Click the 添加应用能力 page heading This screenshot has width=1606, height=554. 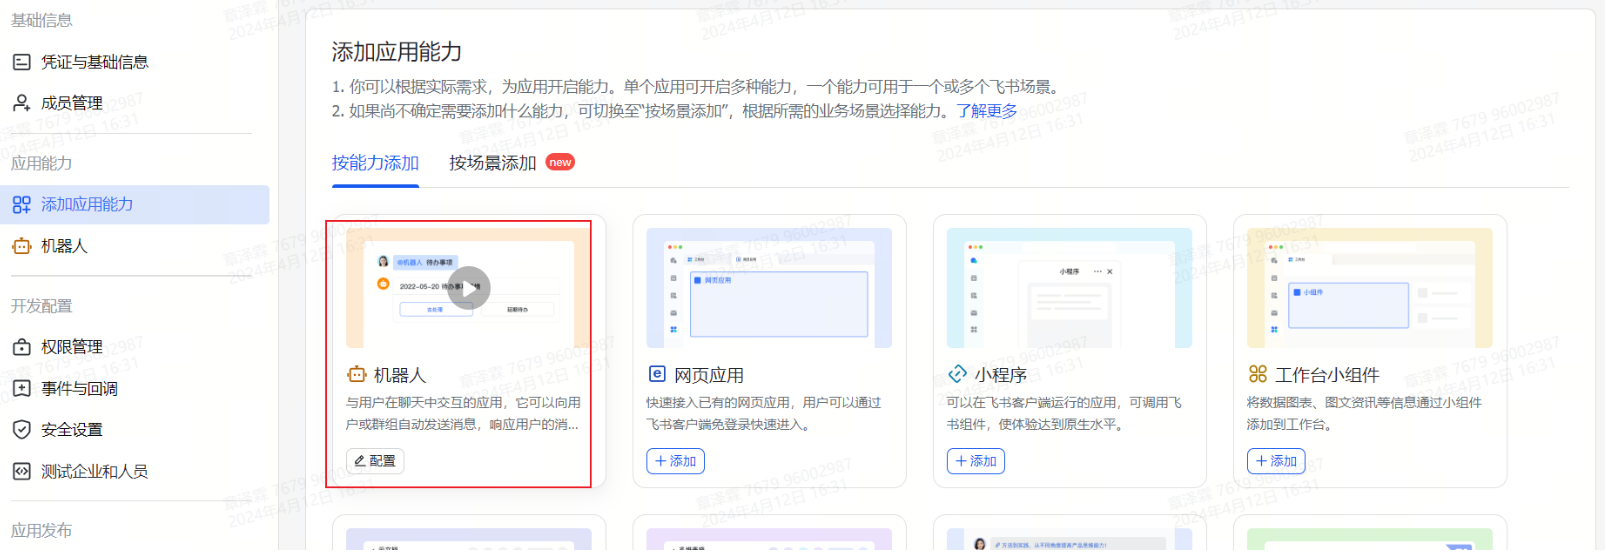click(397, 52)
